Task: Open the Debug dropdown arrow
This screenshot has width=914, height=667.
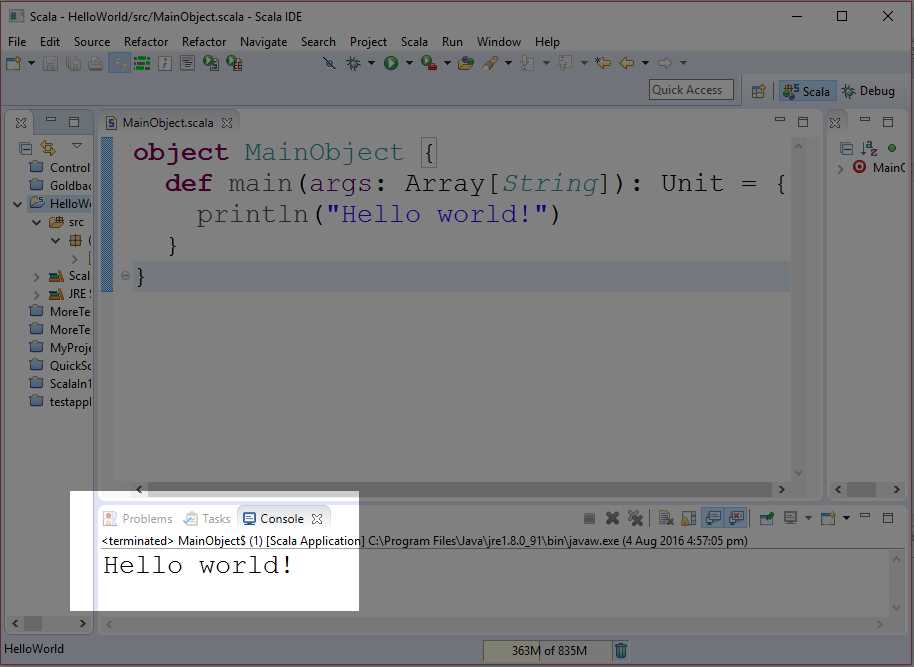Action: click(x=371, y=62)
